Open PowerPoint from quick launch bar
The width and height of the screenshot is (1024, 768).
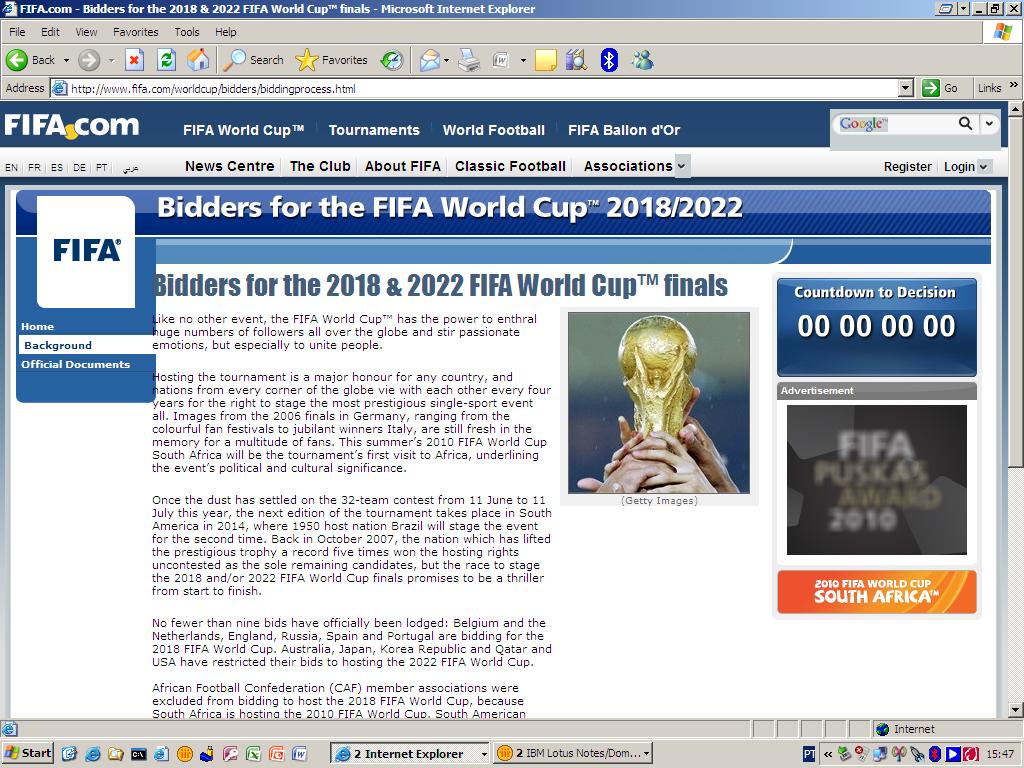(x=276, y=754)
